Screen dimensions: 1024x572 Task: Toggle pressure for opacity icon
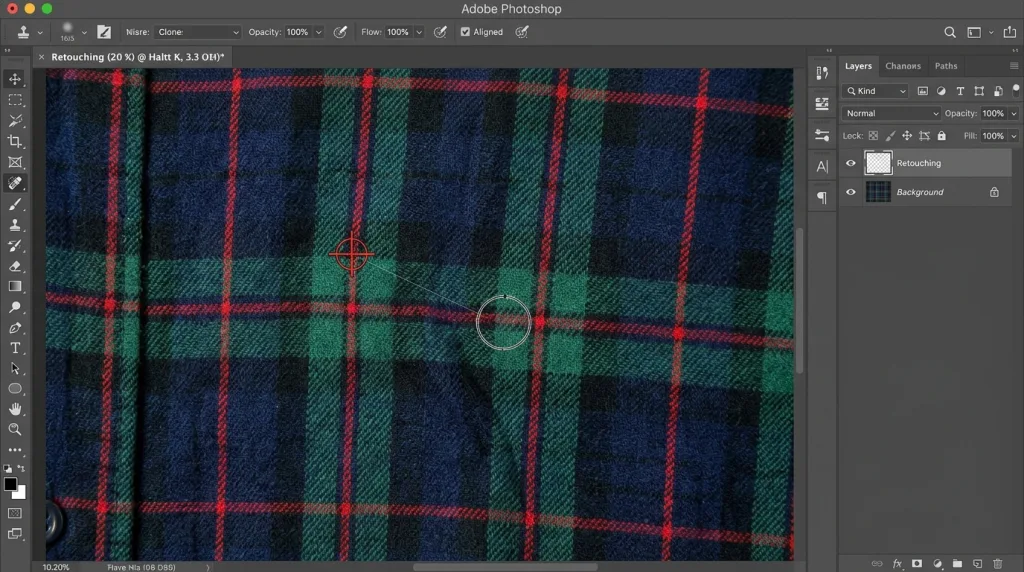340,32
